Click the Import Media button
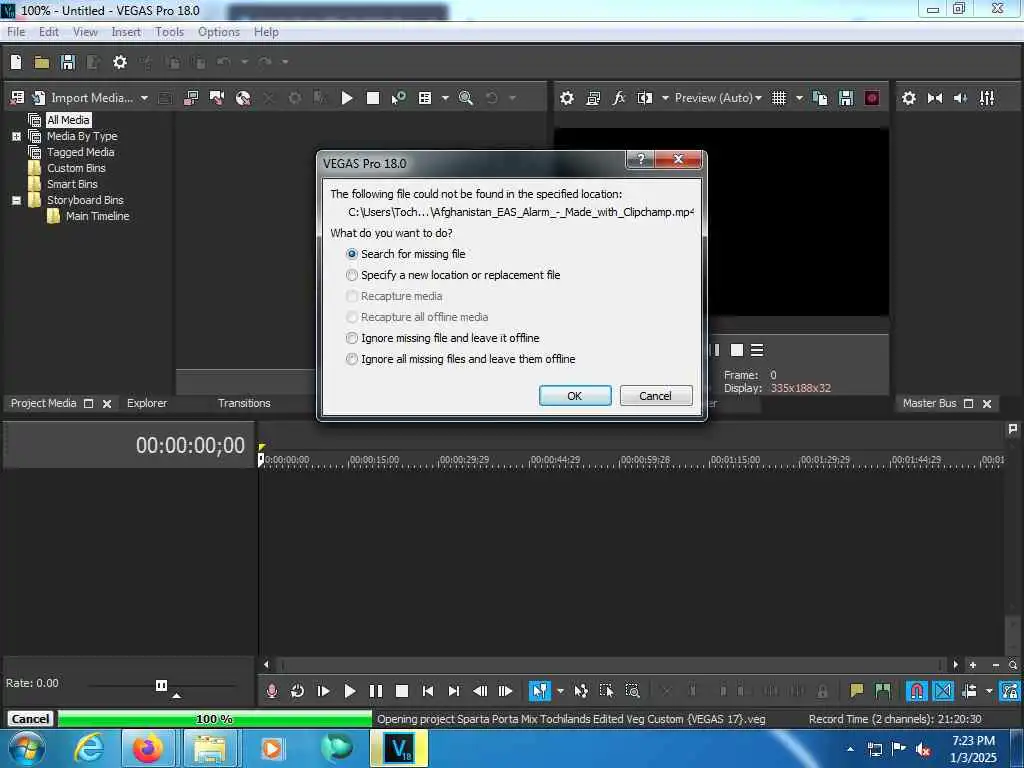Image resolution: width=1024 pixels, height=768 pixels. pos(82,98)
